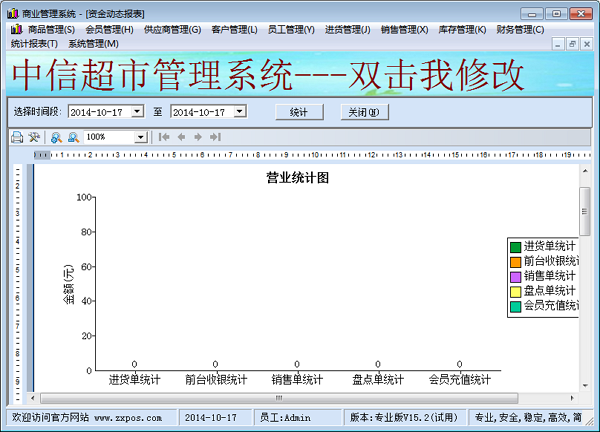Open the 统计报表(T) menu
The height and width of the screenshot is (432, 600).
(34, 44)
